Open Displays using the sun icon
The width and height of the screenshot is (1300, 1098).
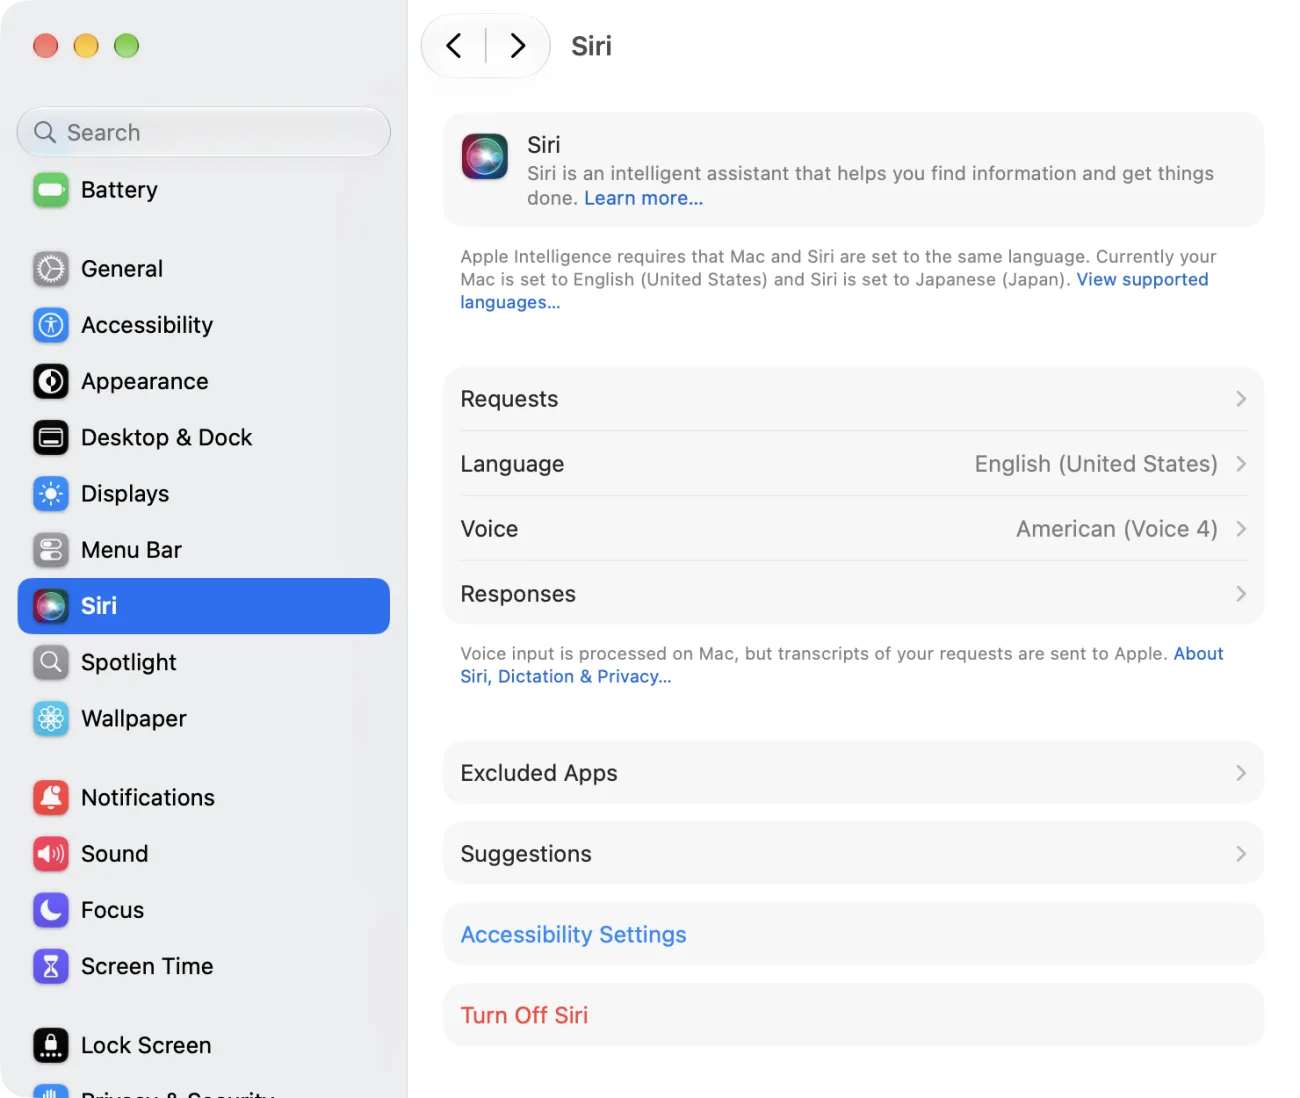point(51,493)
